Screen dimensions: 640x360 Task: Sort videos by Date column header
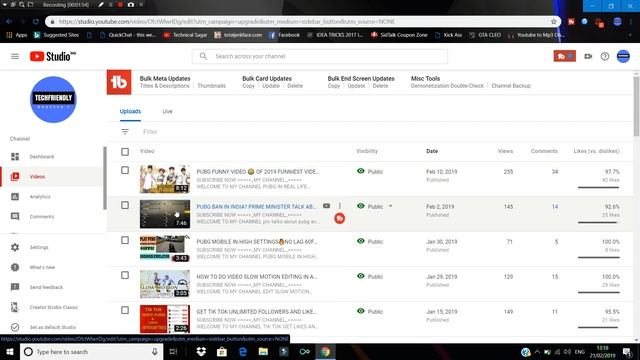click(x=432, y=151)
